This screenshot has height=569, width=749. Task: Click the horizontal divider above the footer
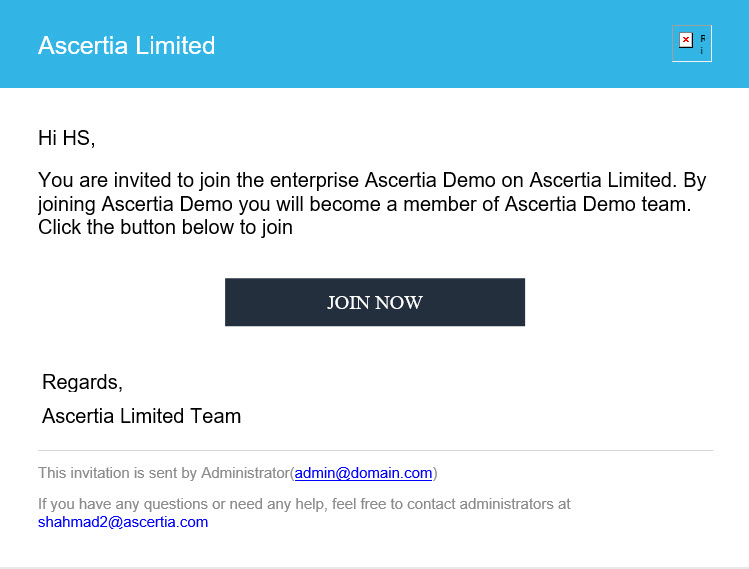click(x=375, y=450)
